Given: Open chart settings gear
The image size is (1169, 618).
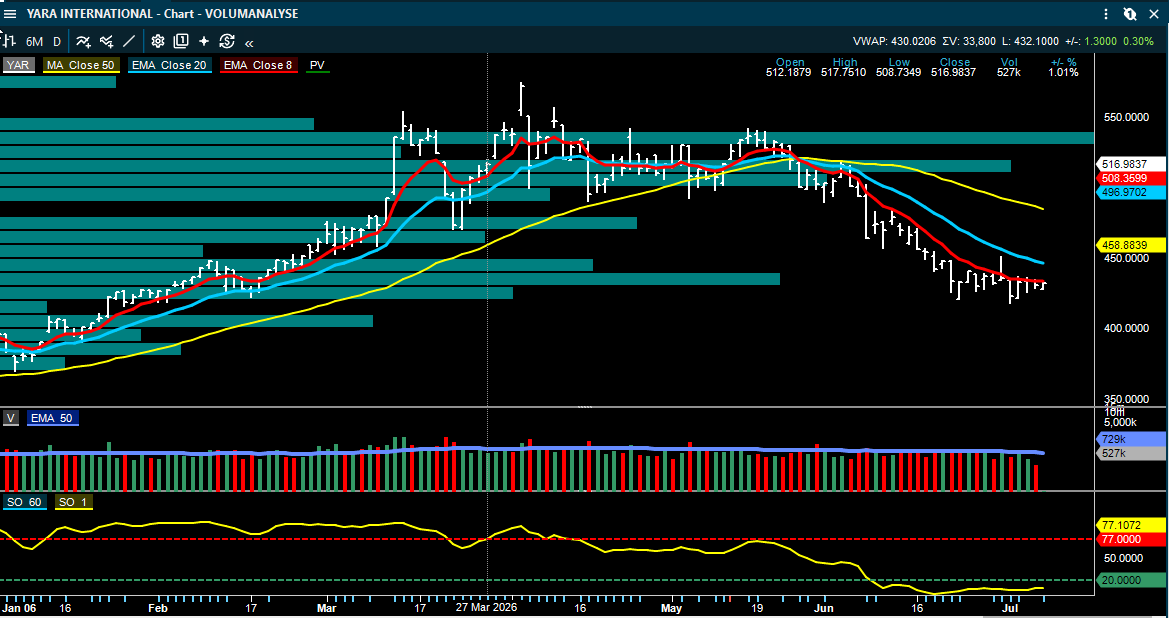Looking at the screenshot, I should [158, 42].
